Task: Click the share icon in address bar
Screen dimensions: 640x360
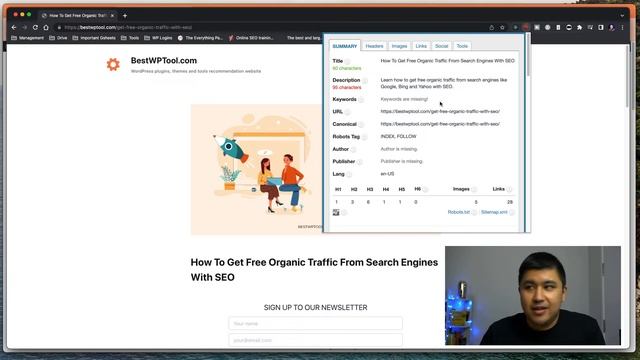Action: (x=491, y=27)
